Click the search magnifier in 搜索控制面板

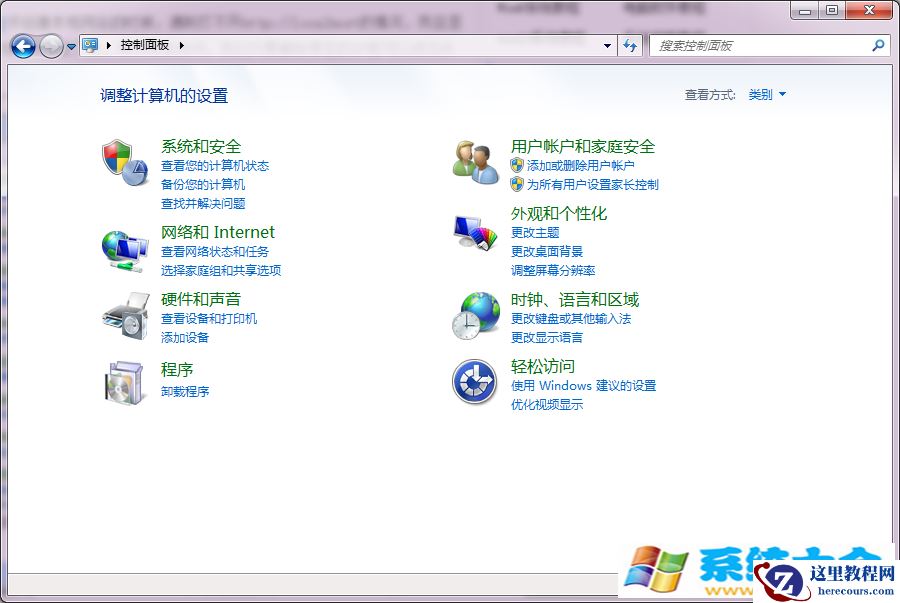877,45
